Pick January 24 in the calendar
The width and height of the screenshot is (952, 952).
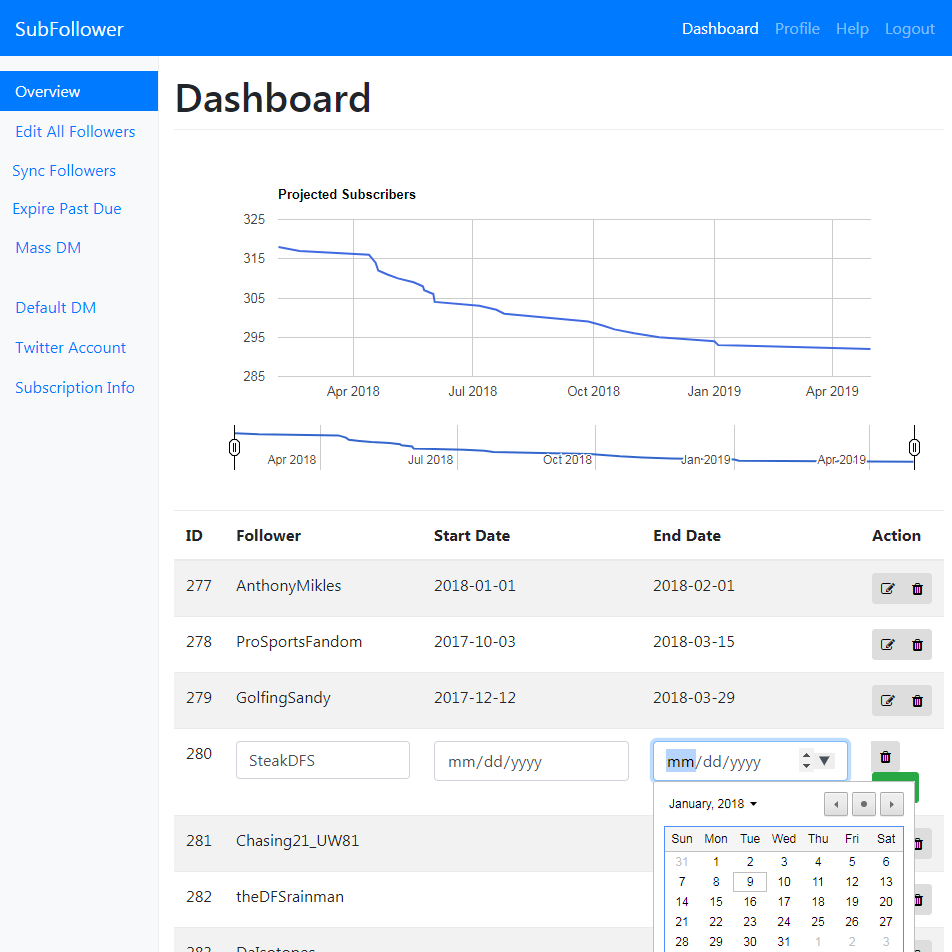click(784, 922)
